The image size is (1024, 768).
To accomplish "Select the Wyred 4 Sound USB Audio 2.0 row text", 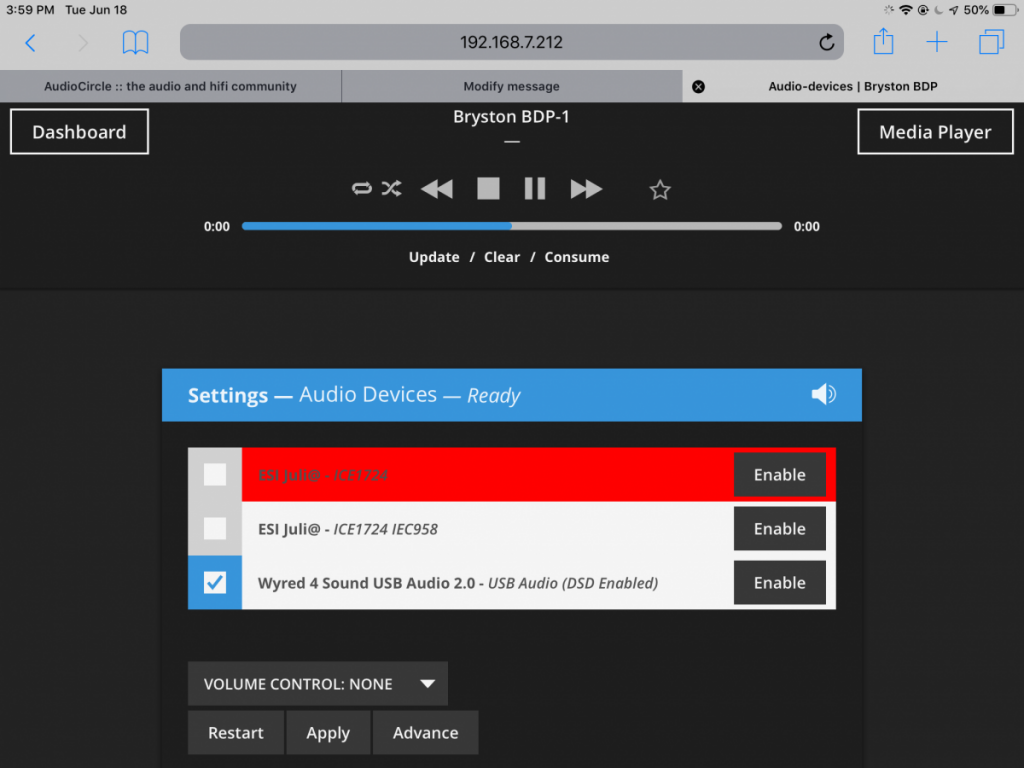I will point(458,583).
